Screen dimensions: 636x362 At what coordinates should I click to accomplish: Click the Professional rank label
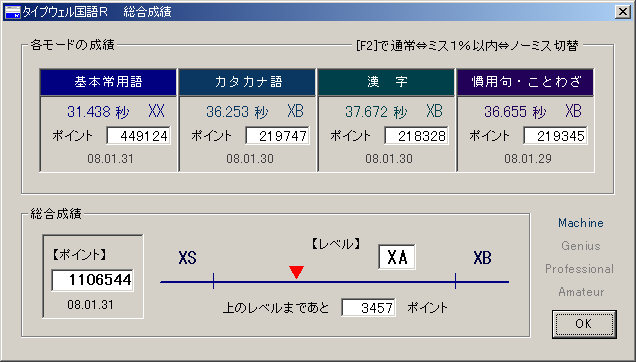point(579,269)
